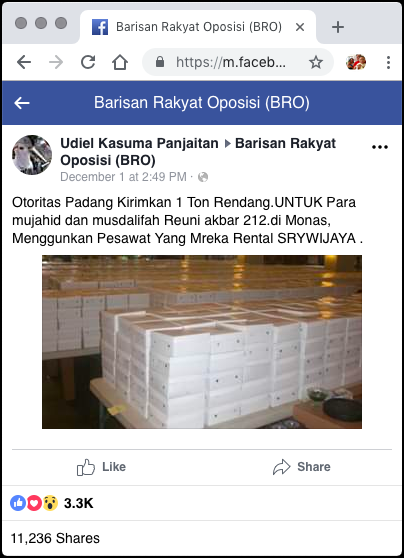Open a new browser tab
Image resolution: width=404 pixels, height=558 pixels.
[x=338, y=27]
